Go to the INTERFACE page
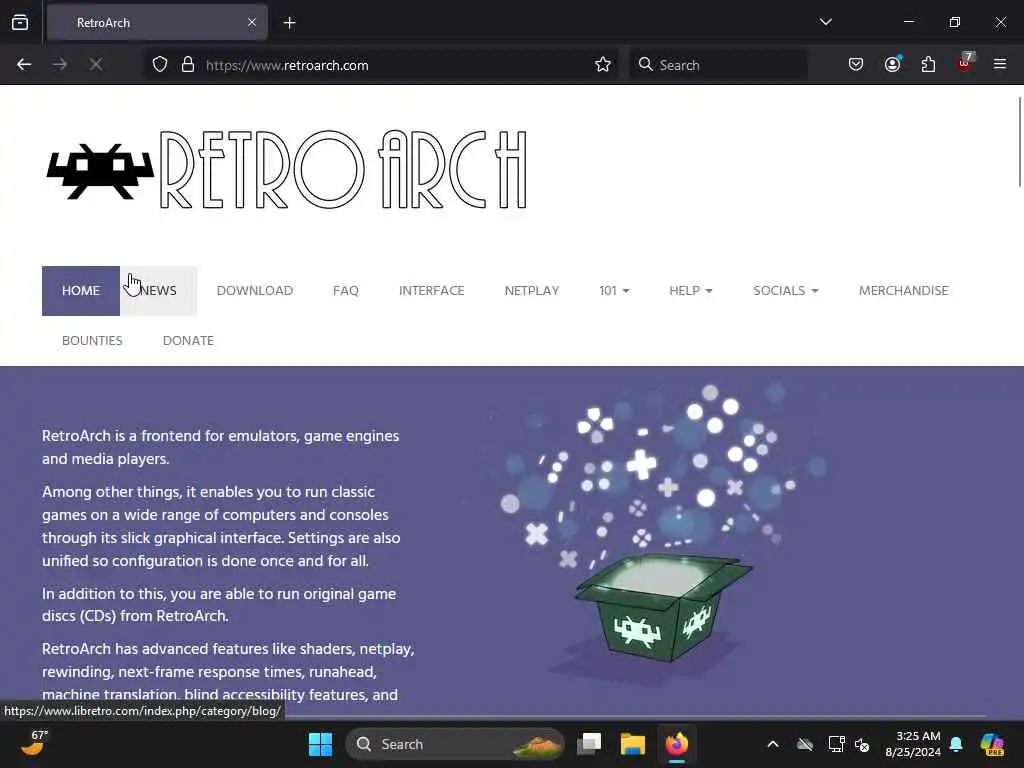 click(x=432, y=291)
